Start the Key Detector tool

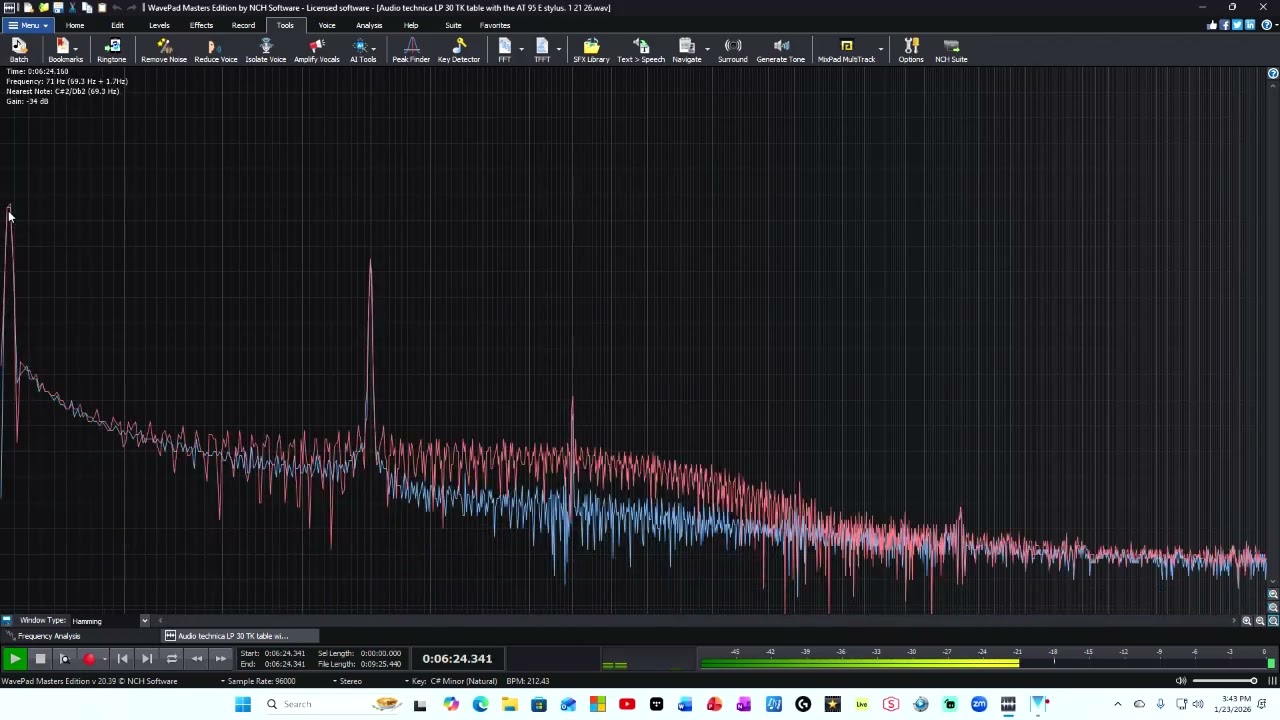coord(459,50)
